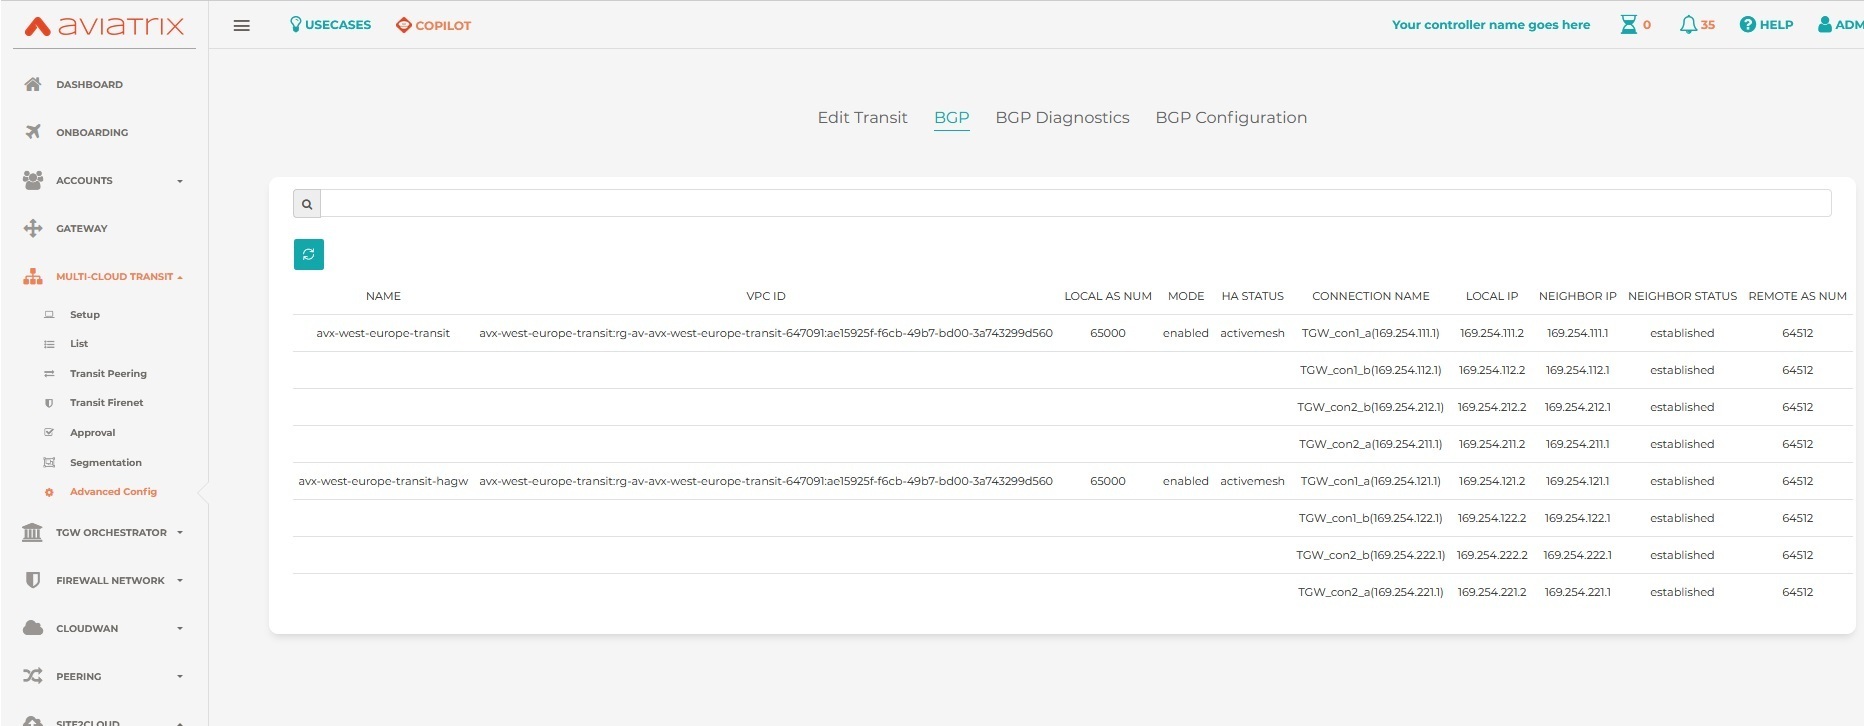Open Transit Peering menu item
Viewport: 1864px width, 726px height.
[x=108, y=373]
